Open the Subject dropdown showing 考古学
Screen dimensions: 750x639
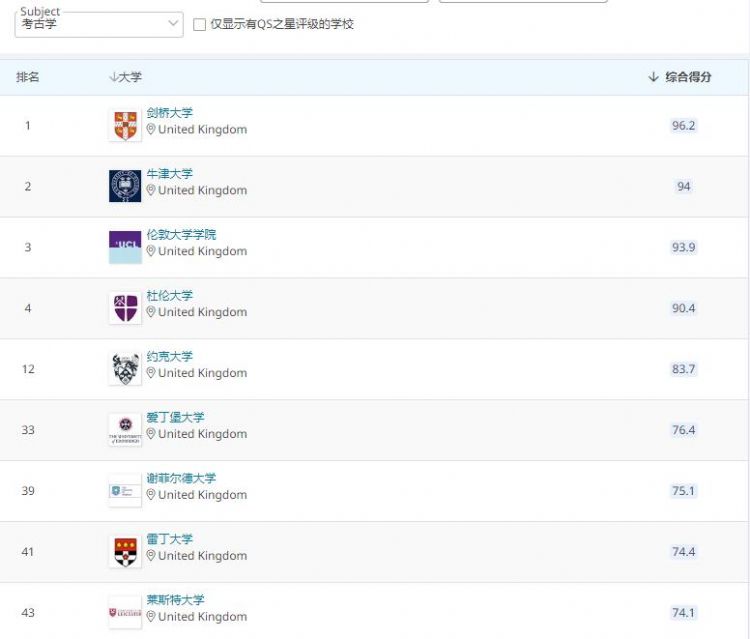99,24
